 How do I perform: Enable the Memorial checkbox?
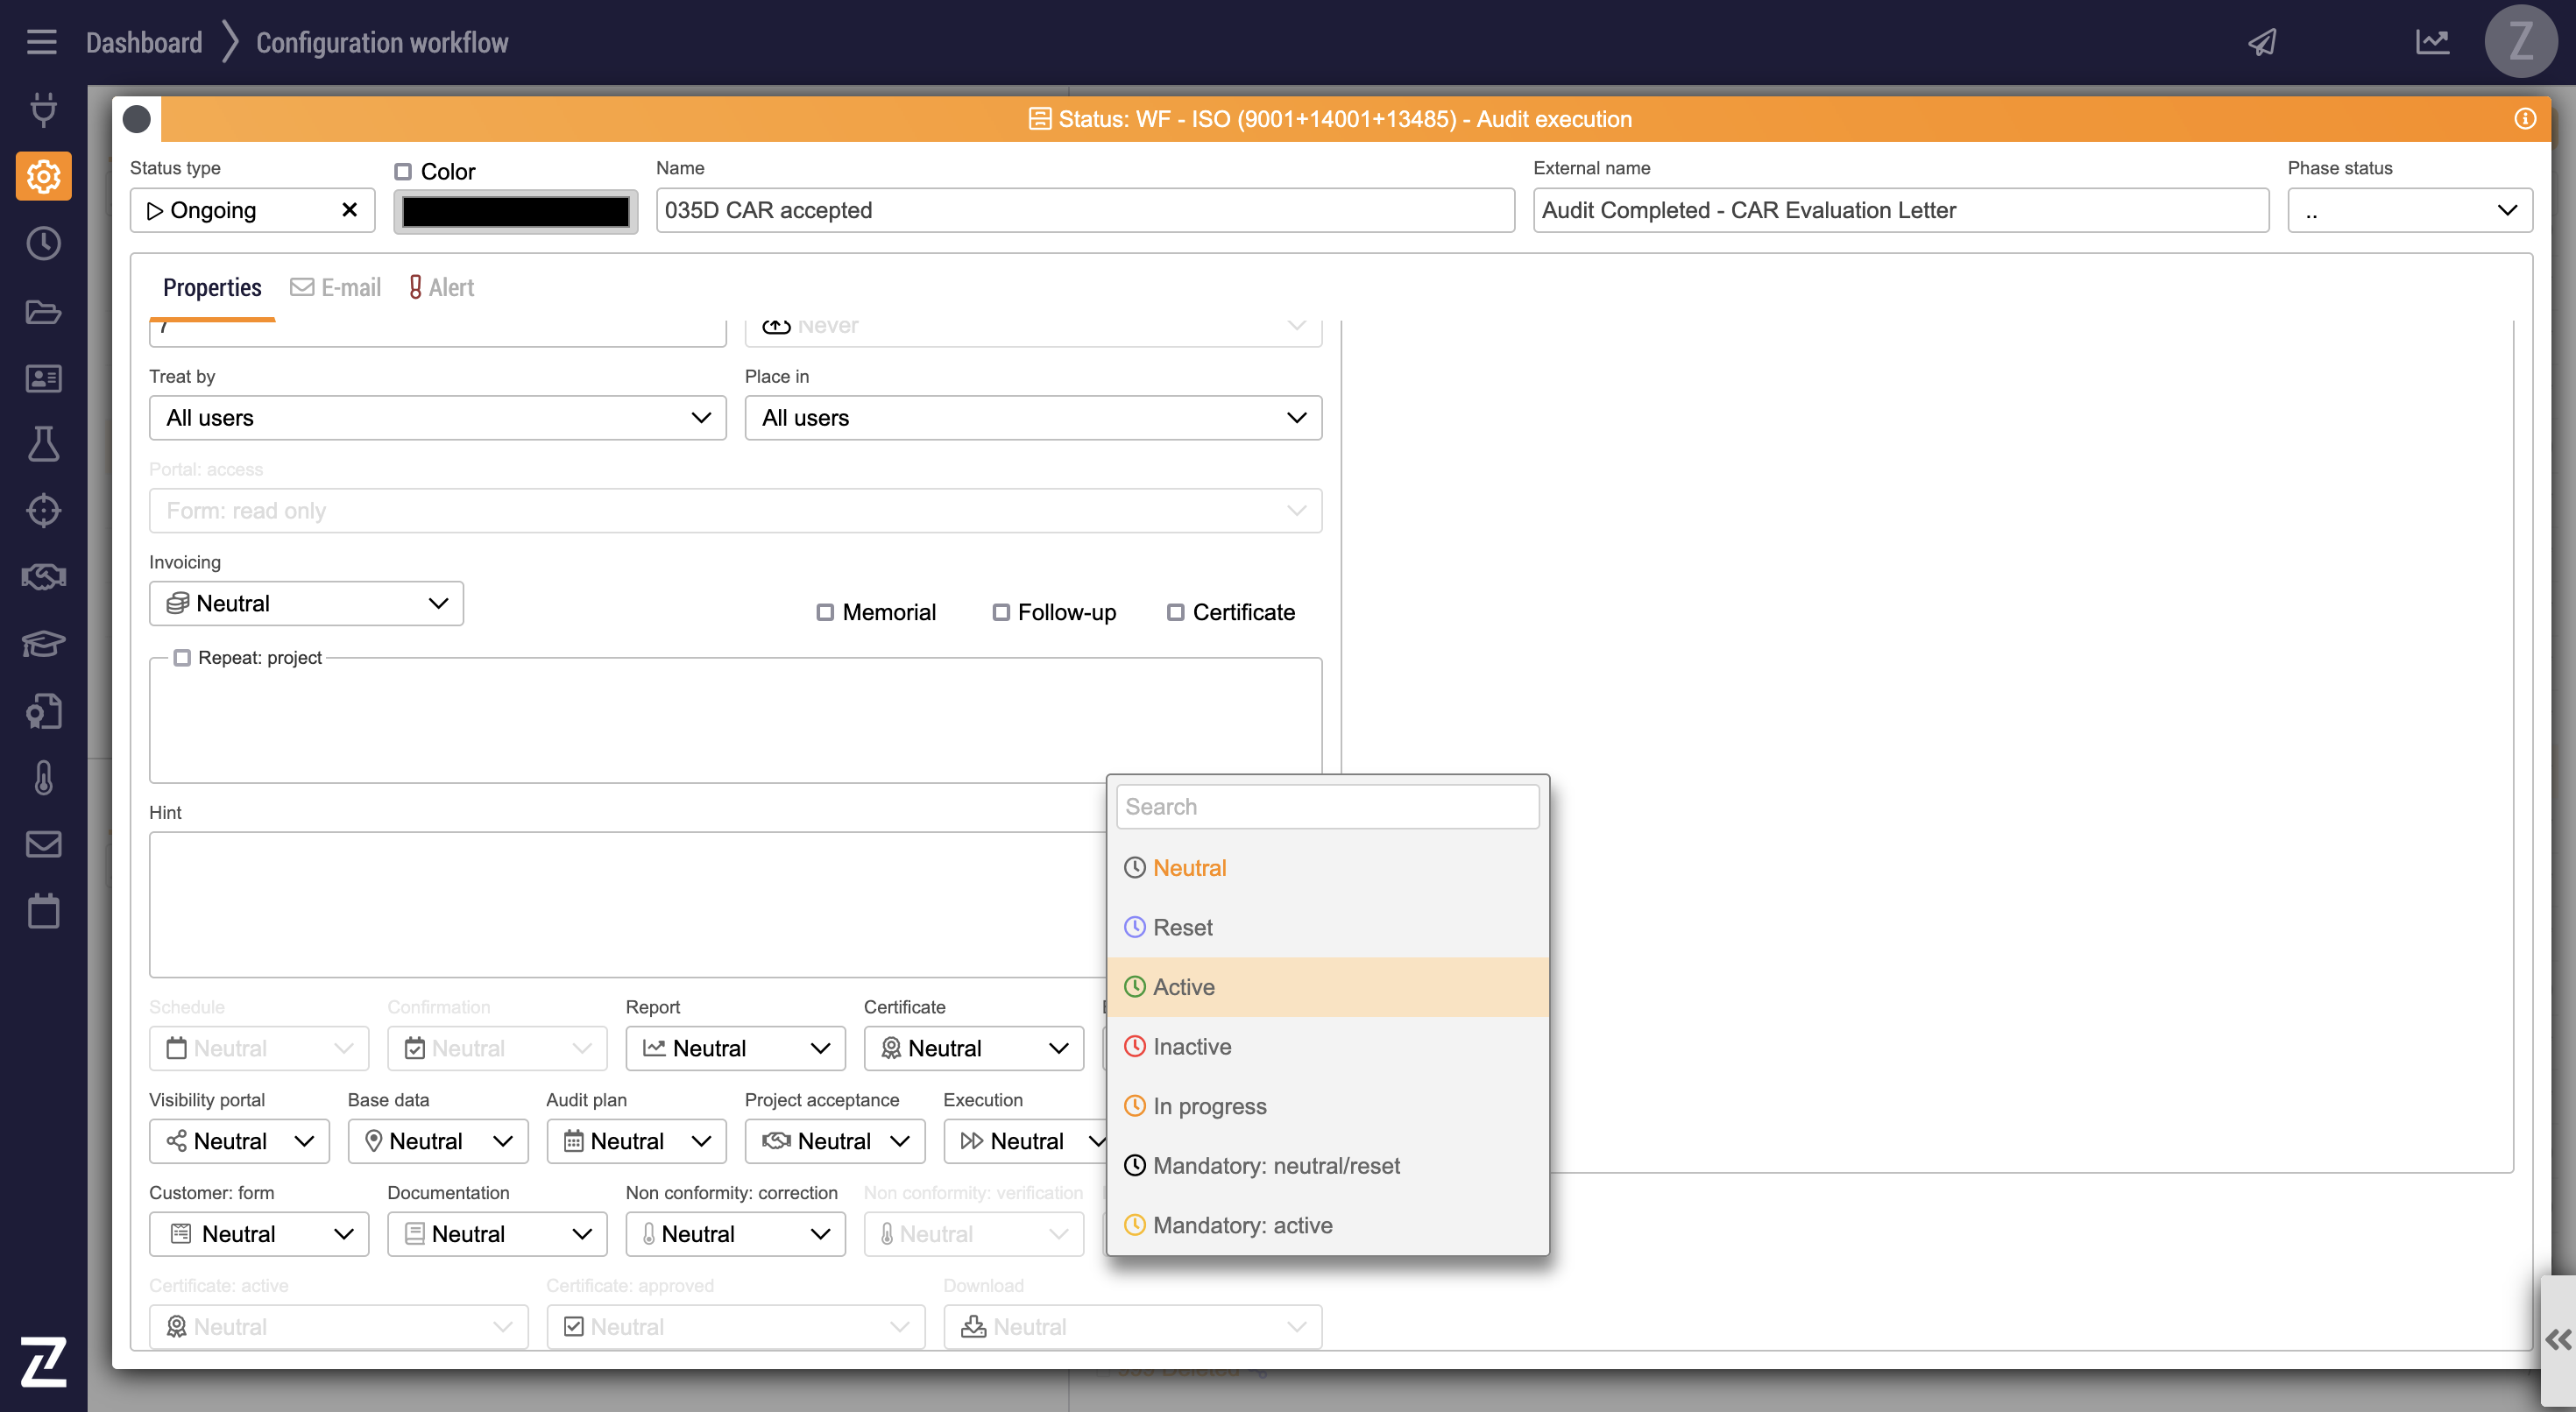coord(825,612)
